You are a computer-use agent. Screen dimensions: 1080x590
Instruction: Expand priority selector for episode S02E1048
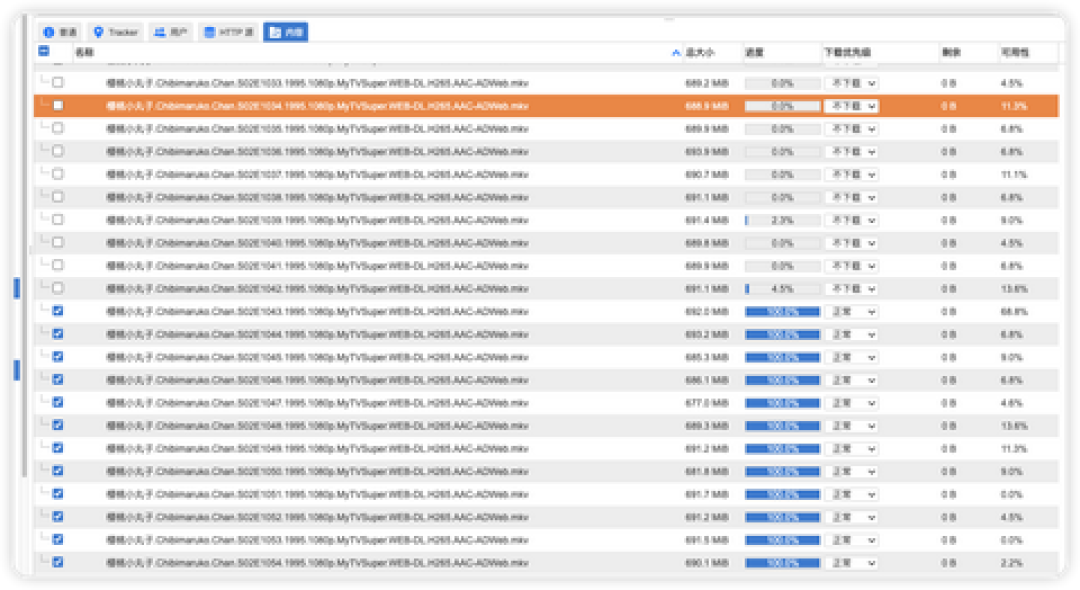tap(851, 426)
